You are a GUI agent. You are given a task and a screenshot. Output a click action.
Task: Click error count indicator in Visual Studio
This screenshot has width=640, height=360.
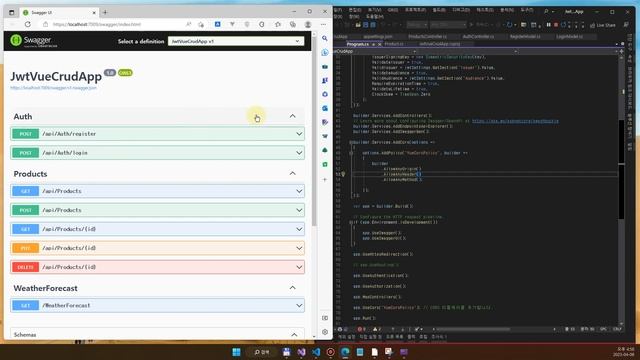click(361, 329)
